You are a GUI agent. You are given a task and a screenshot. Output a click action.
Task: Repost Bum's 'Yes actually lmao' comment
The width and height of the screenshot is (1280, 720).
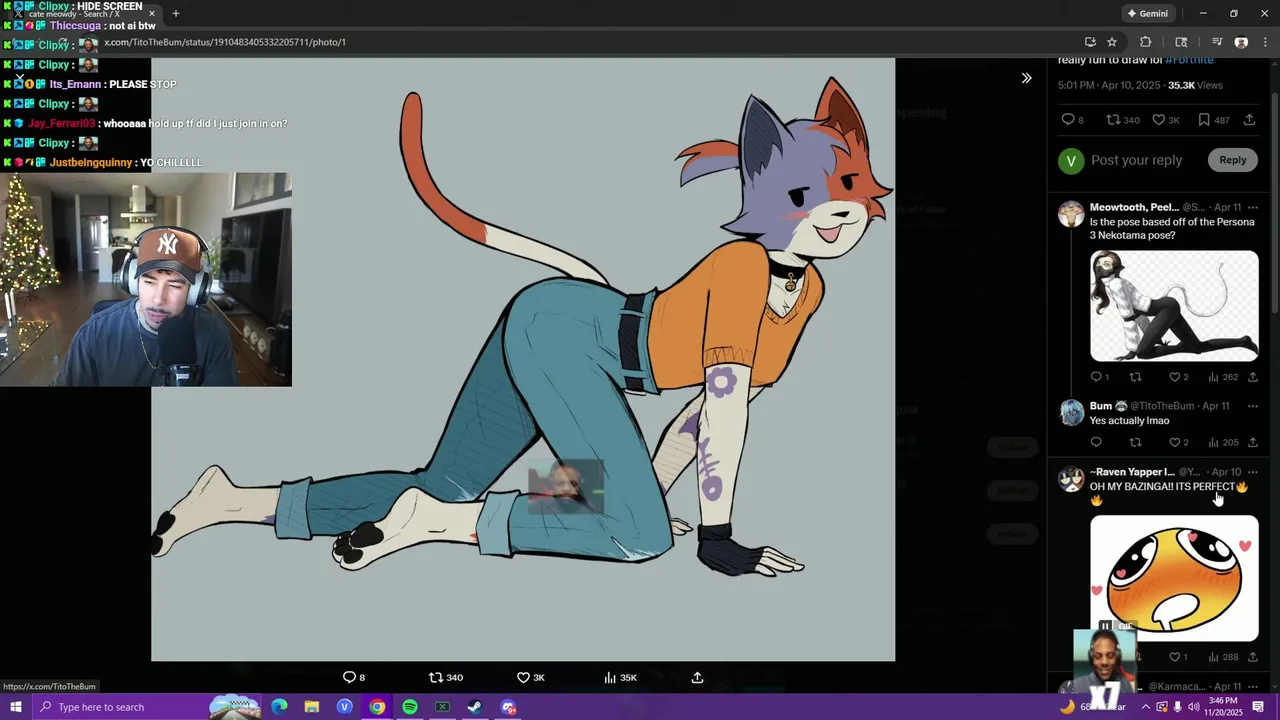1135,442
